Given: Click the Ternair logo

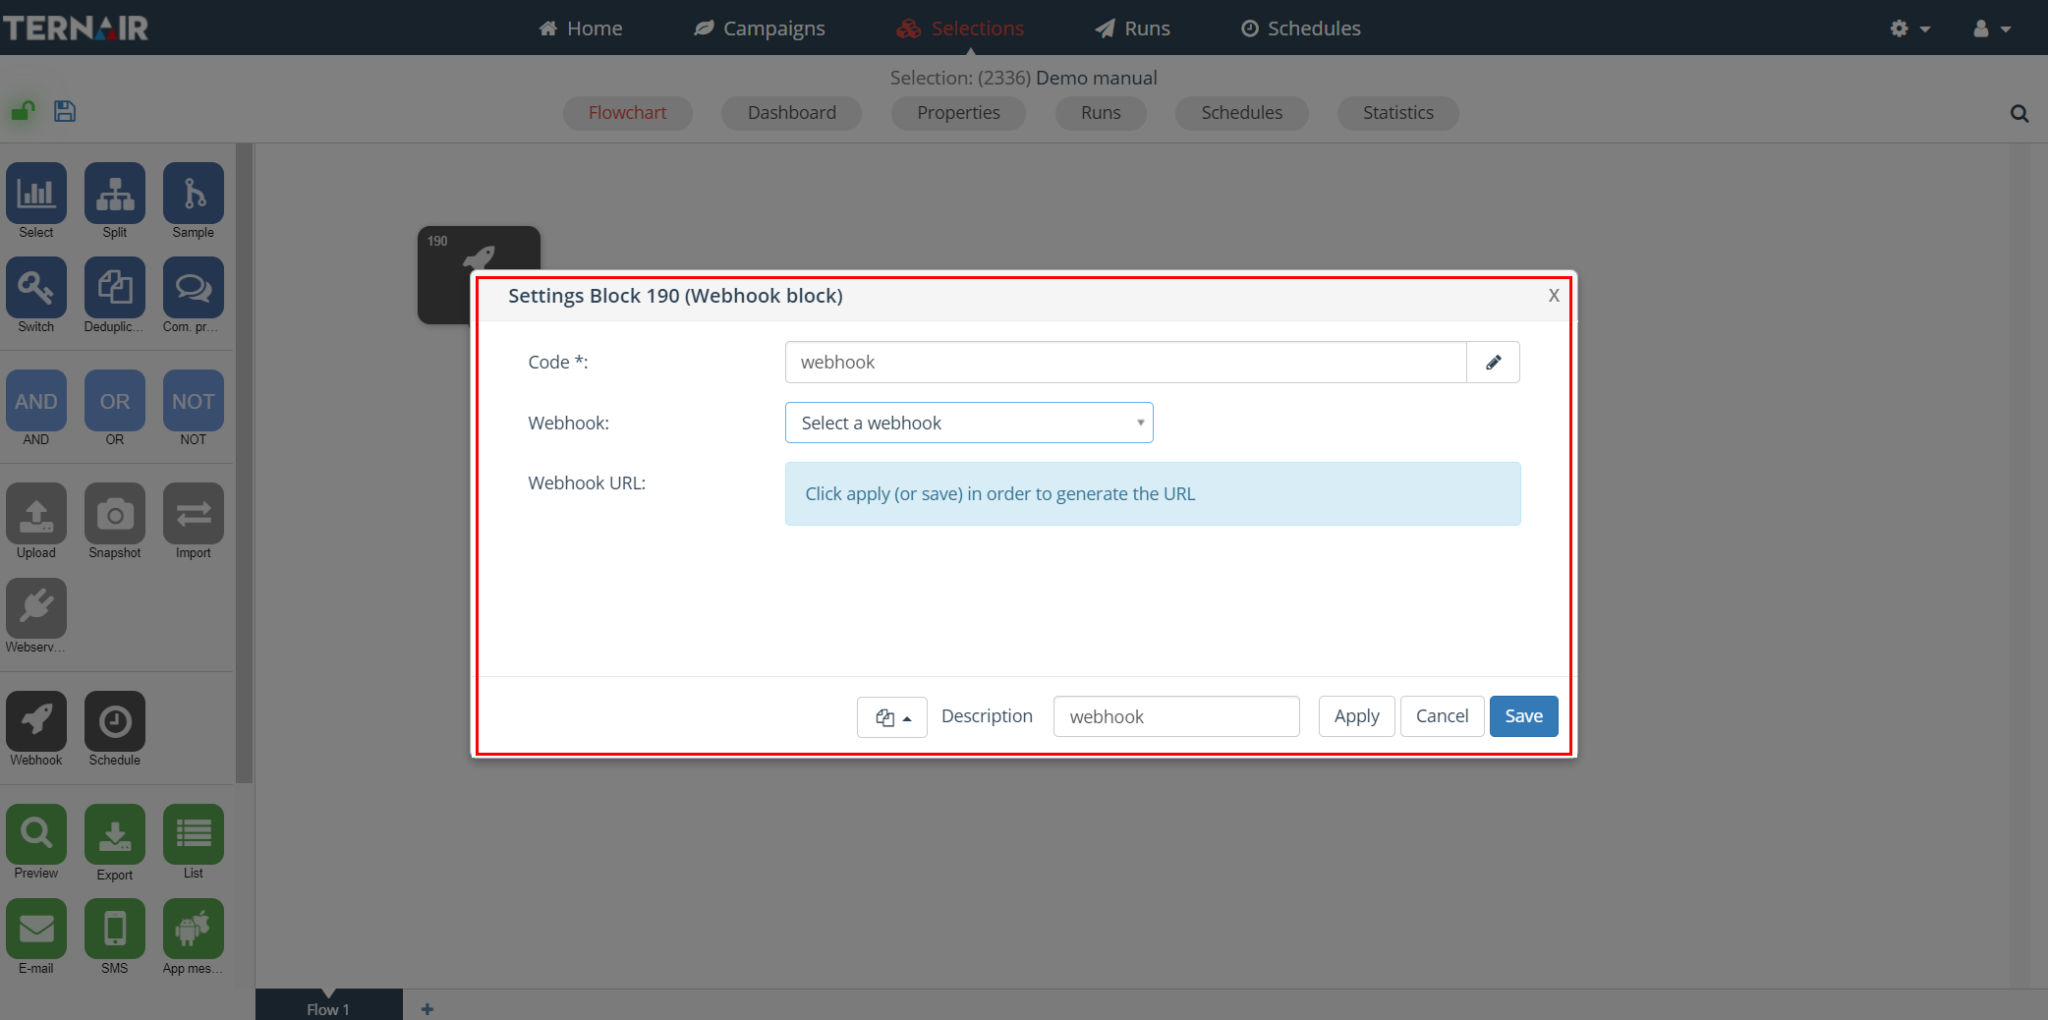Looking at the screenshot, I should (76, 28).
